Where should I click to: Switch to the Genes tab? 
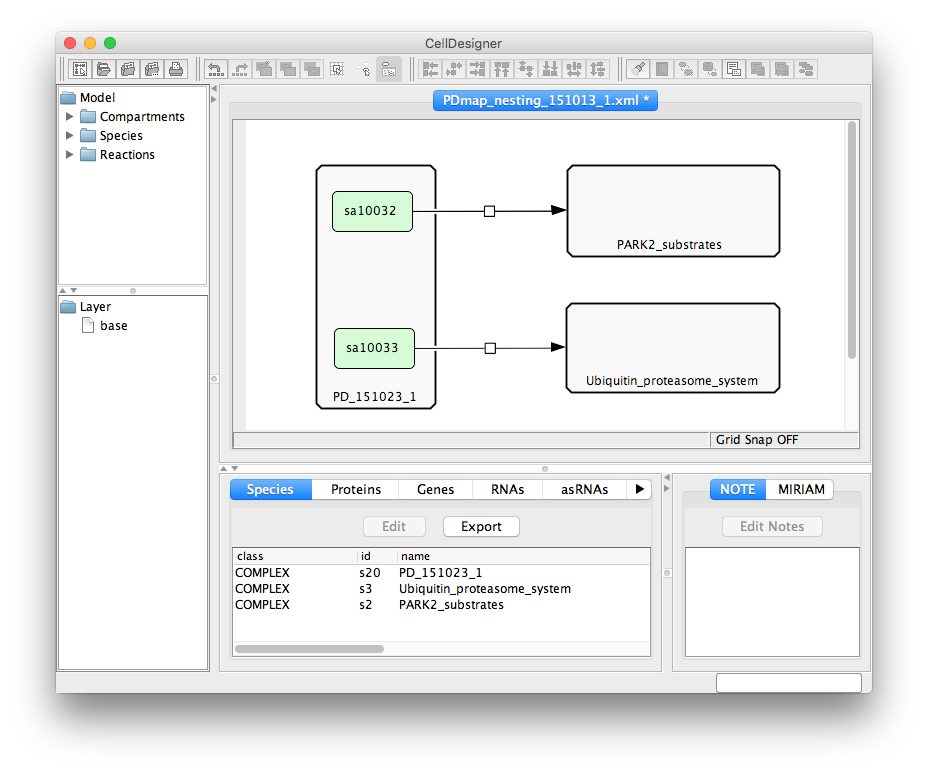pyautogui.click(x=435, y=489)
